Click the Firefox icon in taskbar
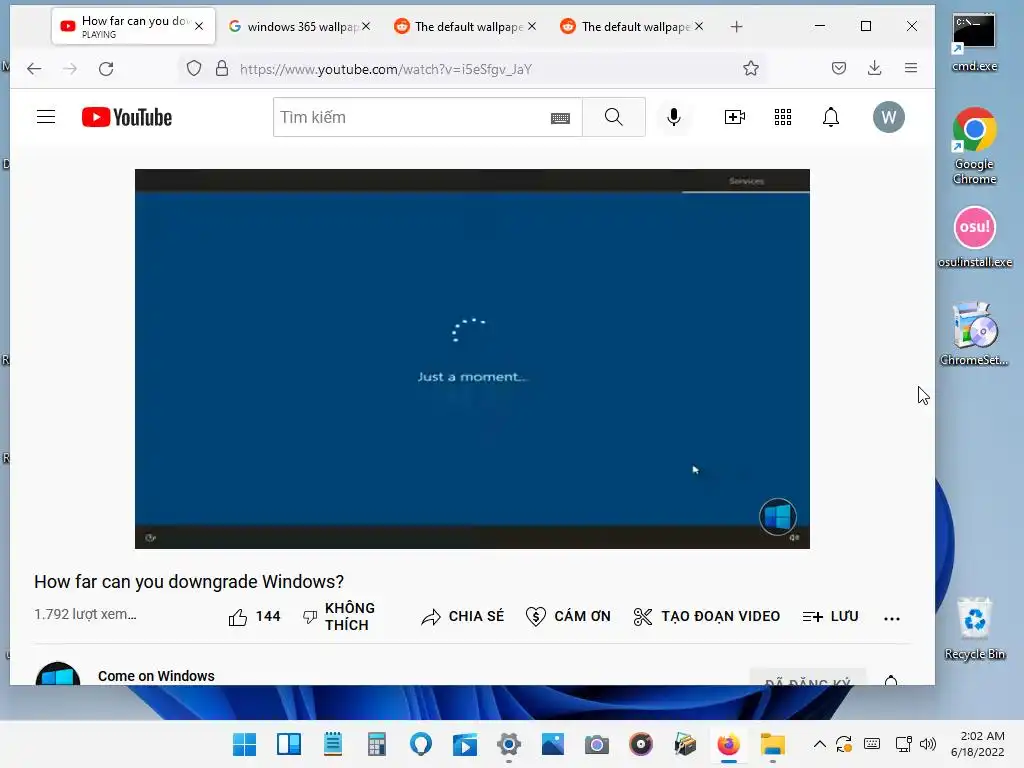 (x=728, y=744)
